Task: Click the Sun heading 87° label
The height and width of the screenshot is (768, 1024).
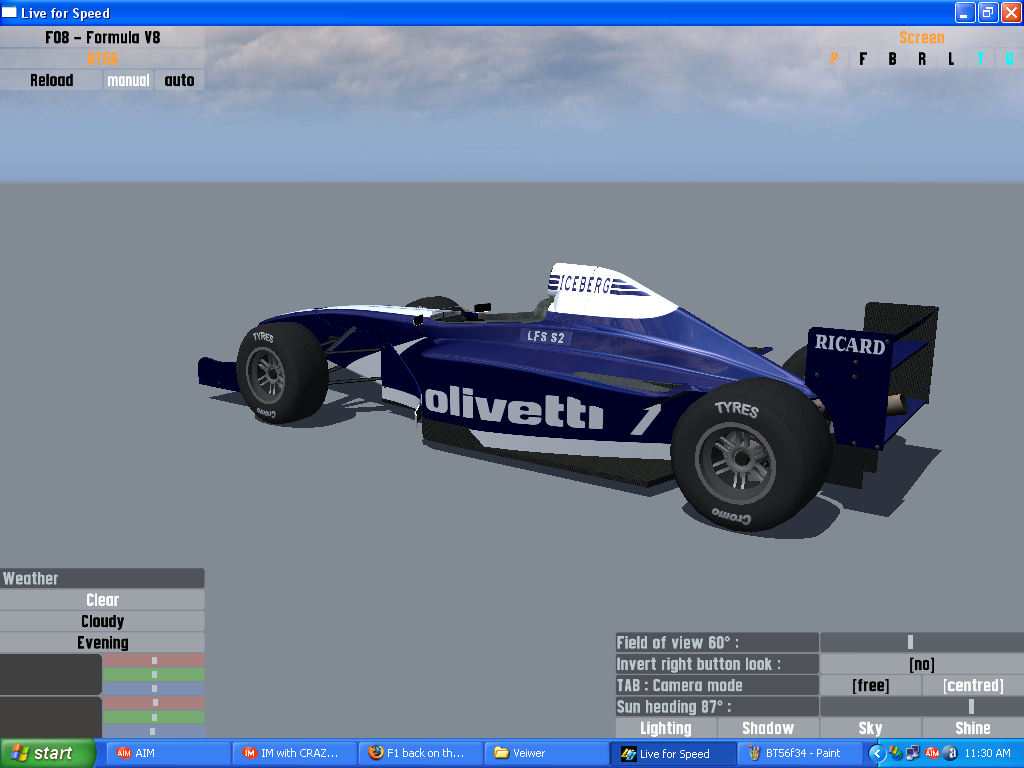Action: pos(717,707)
